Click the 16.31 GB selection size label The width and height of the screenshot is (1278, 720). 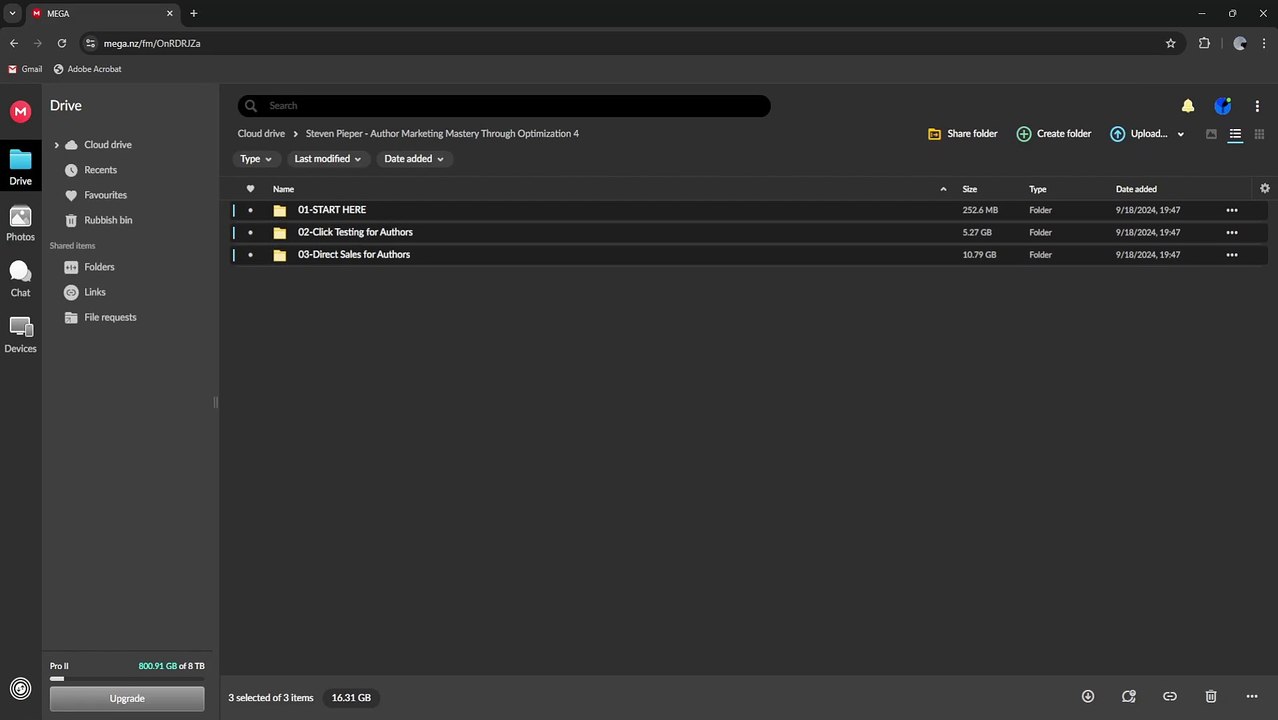click(351, 698)
